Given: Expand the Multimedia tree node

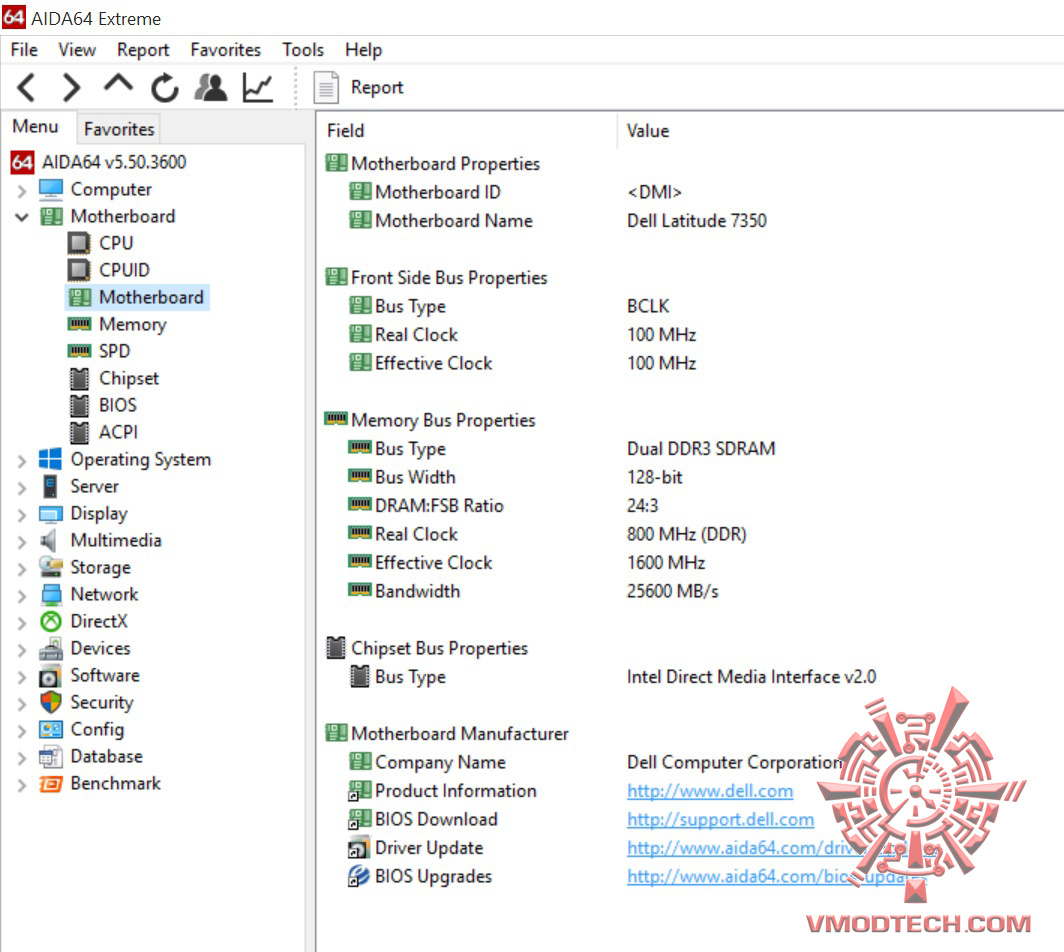Looking at the screenshot, I should coord(22,541).
